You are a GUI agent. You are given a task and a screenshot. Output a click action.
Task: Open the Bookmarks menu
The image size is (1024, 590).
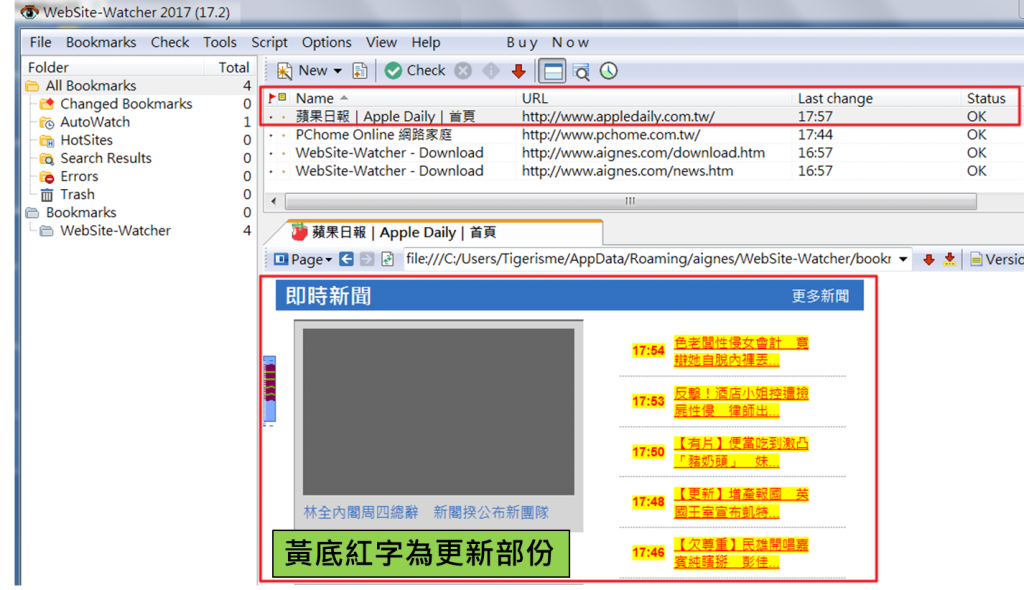tap(101, 42)
